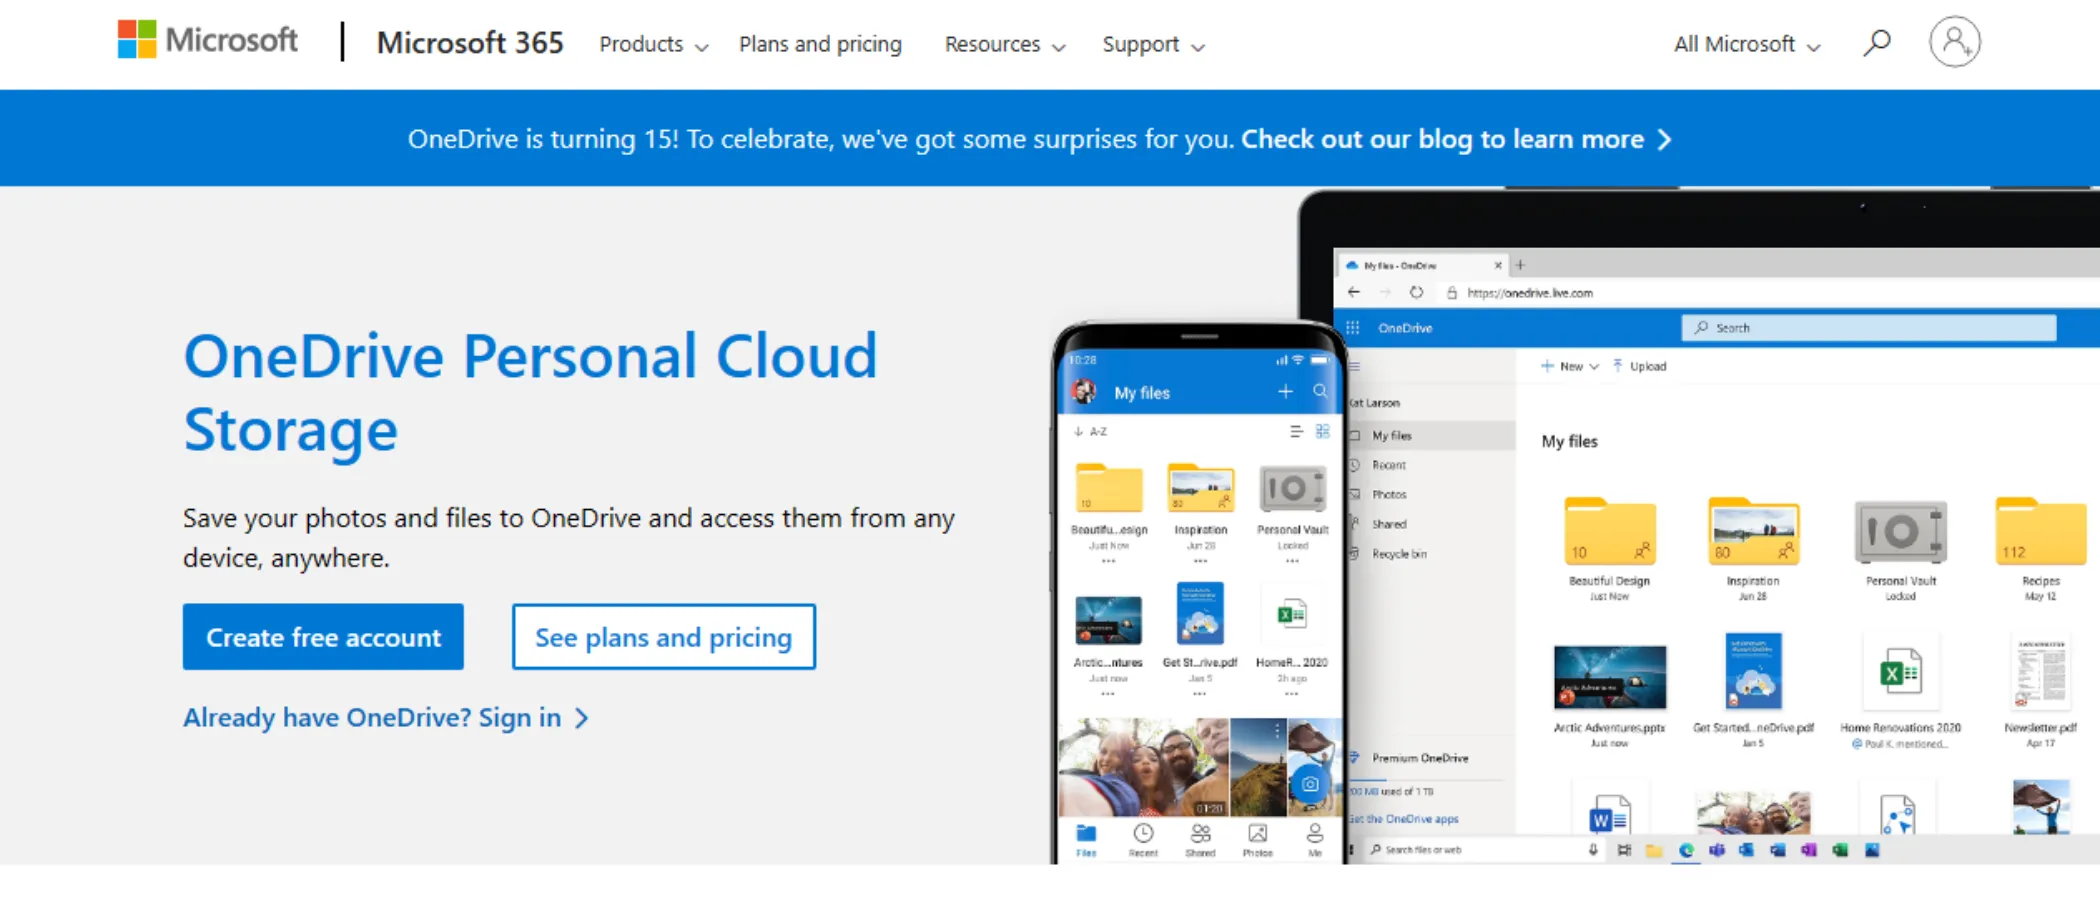The height and width of the screenshot is (900, 2100).
Task: Click Premium OneDrive in the sidebar
Action: (x=1420, y=758)
